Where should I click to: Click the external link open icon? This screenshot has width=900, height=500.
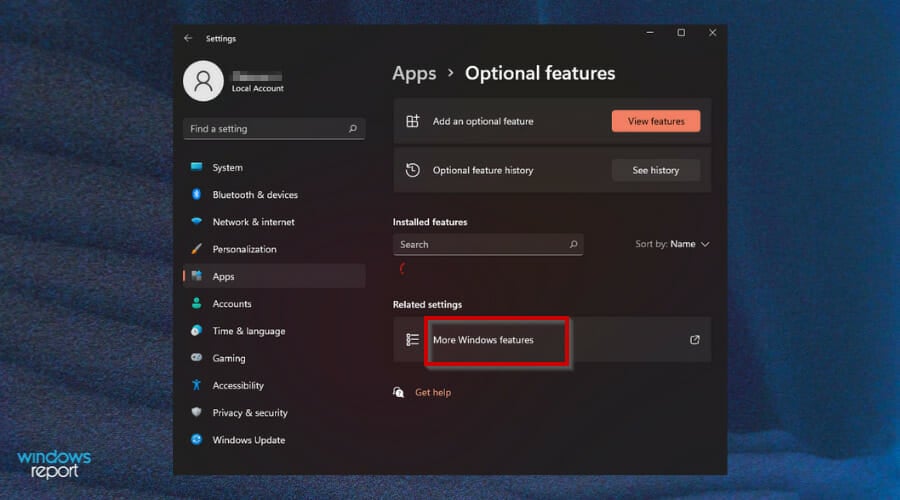tap(695, 340)
